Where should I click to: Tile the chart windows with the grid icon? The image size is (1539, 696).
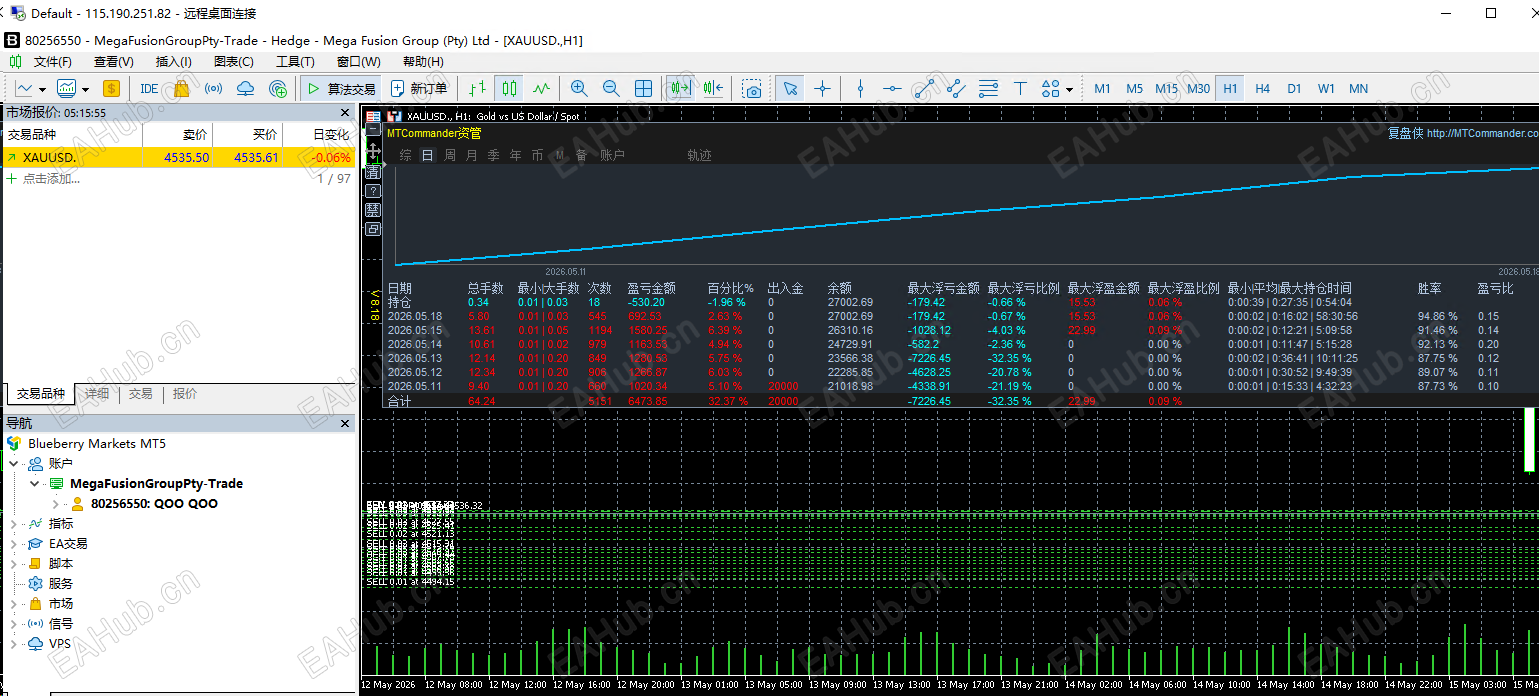(x=643, y=88)
